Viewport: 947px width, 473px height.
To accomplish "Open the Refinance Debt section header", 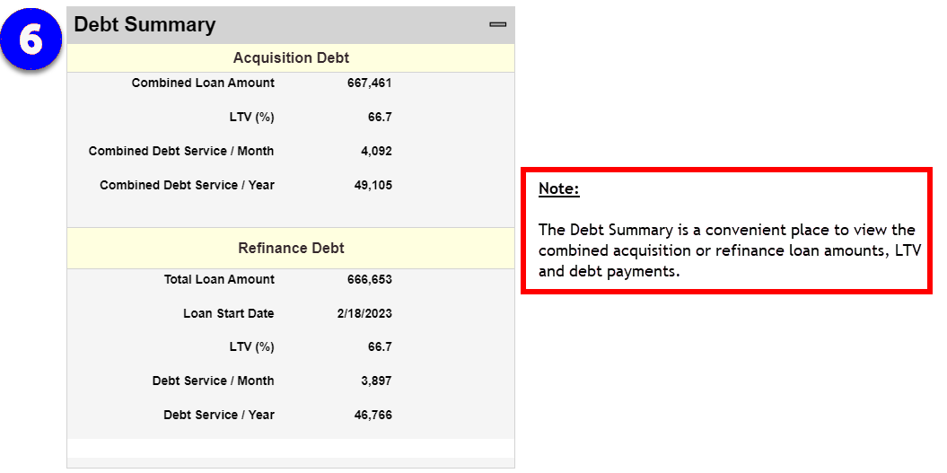I will (x=291, y=248).
